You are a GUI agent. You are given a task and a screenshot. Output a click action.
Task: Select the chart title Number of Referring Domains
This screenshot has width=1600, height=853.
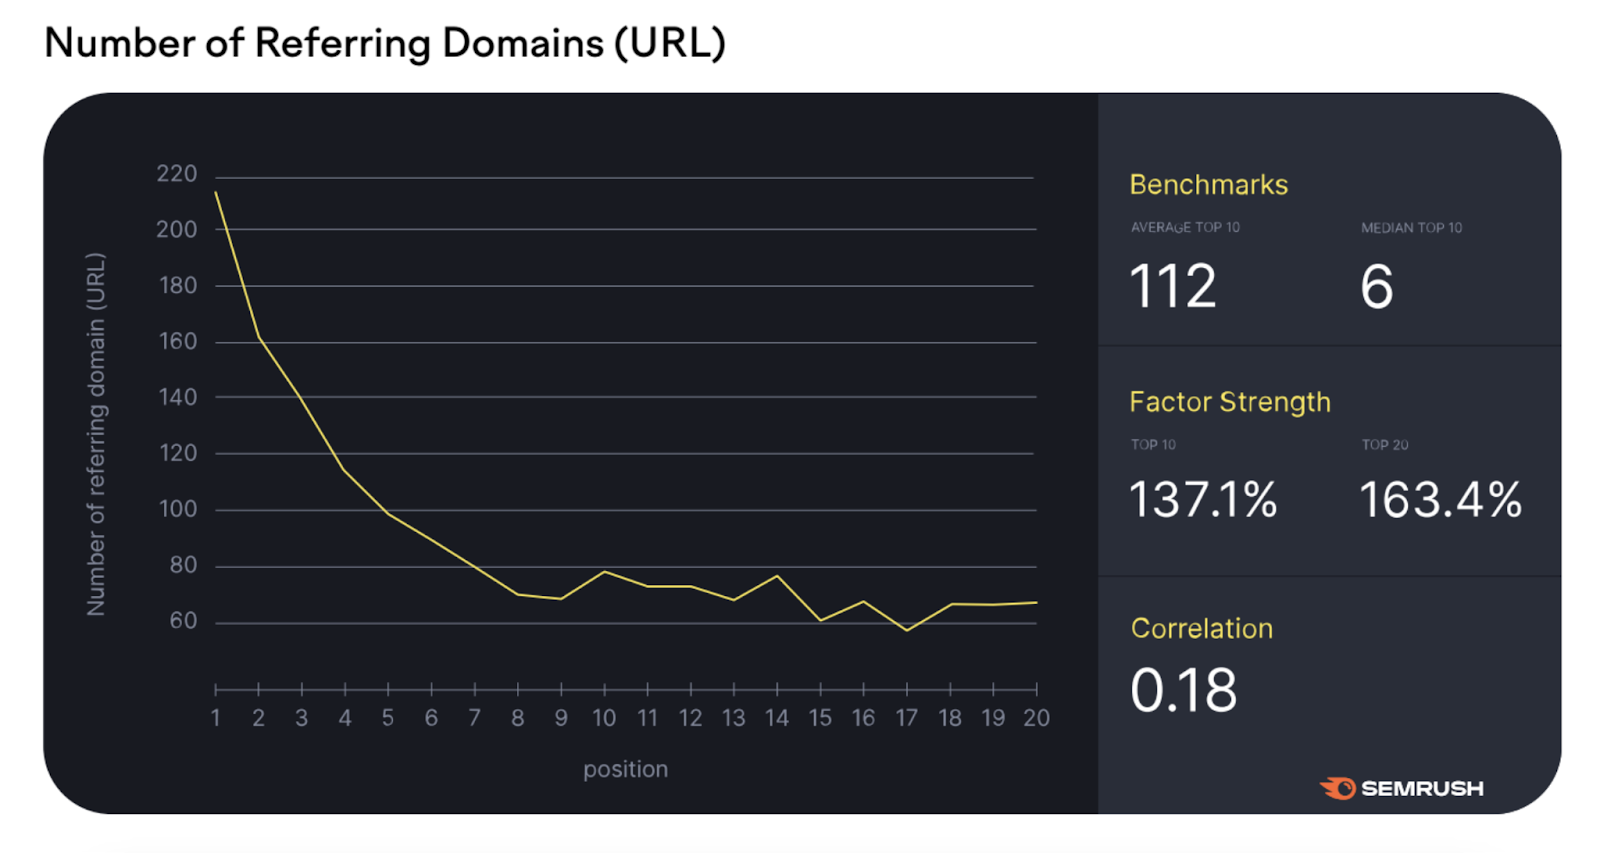click(x=385, y=43)
